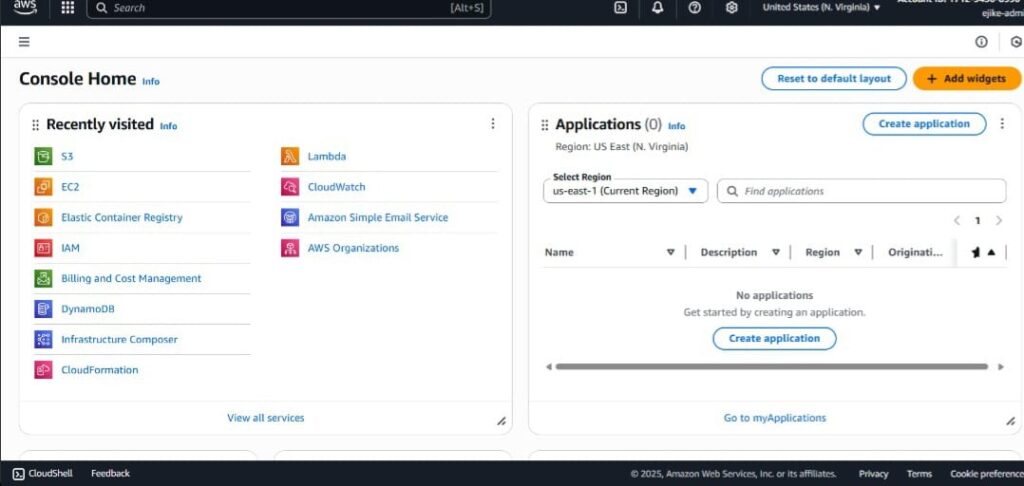1024x486 pixels.
Task: Open settings gear in top navigation
Action: pos(732,8)
